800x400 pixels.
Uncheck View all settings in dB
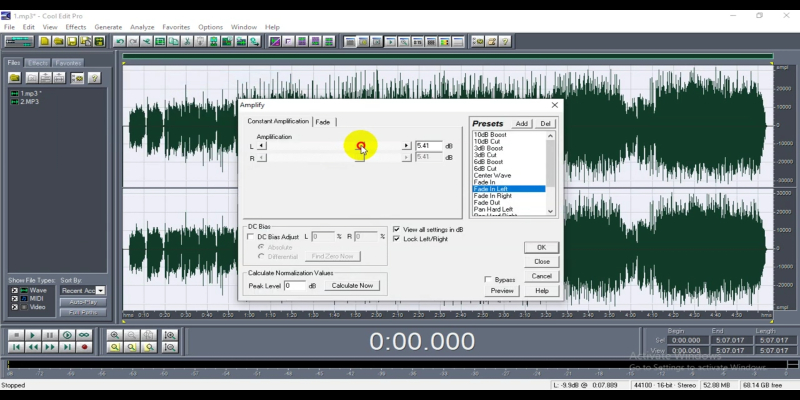coord(397,229)
